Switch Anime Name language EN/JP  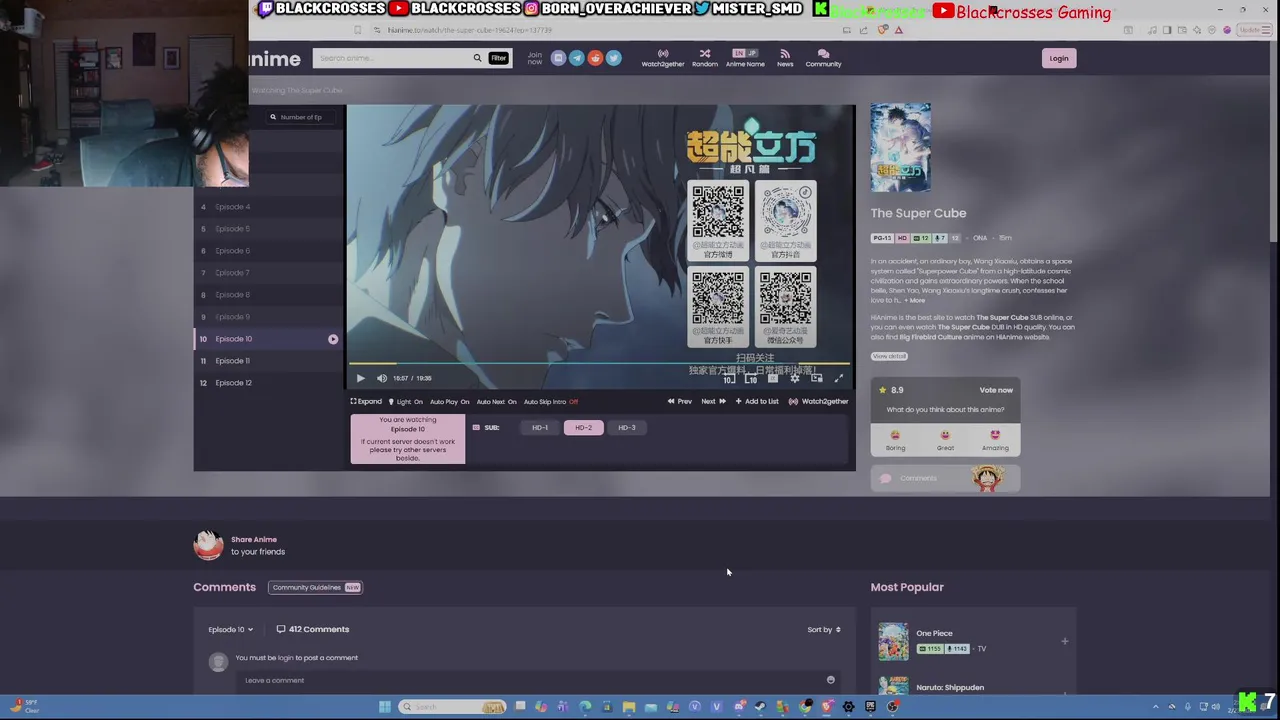coord(745,58)
